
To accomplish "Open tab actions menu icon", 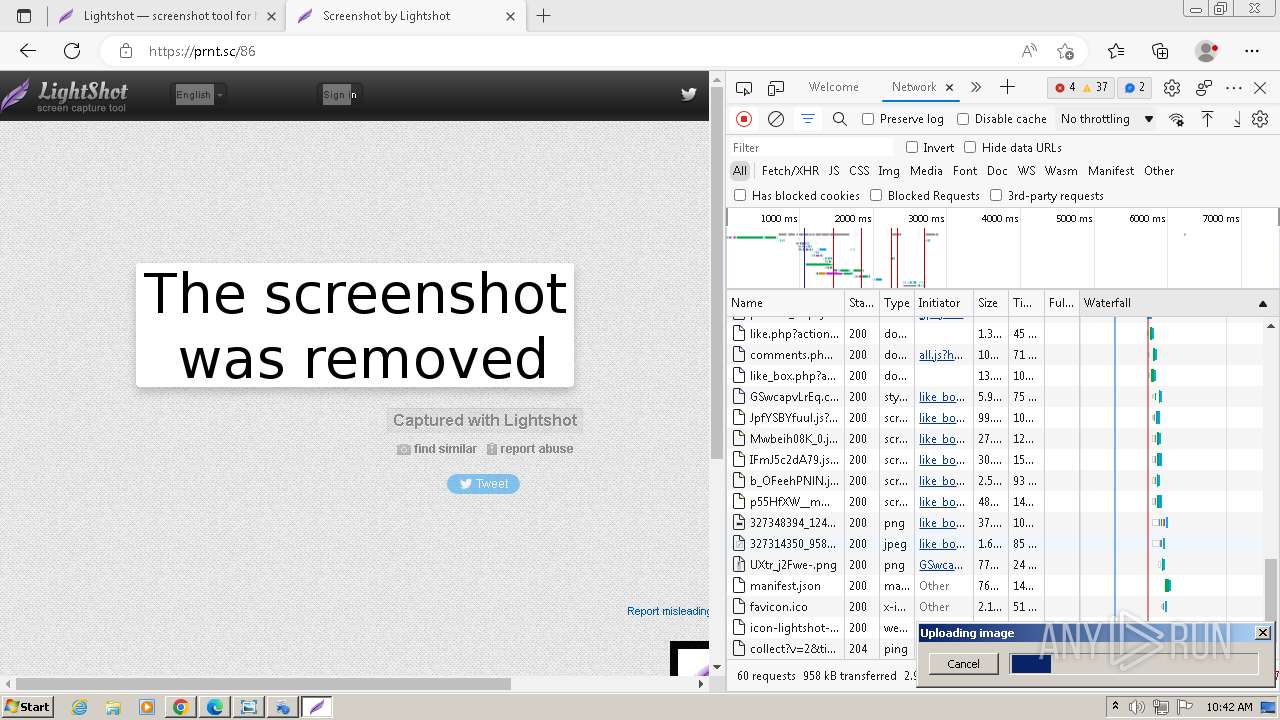I will coord(25,16).
